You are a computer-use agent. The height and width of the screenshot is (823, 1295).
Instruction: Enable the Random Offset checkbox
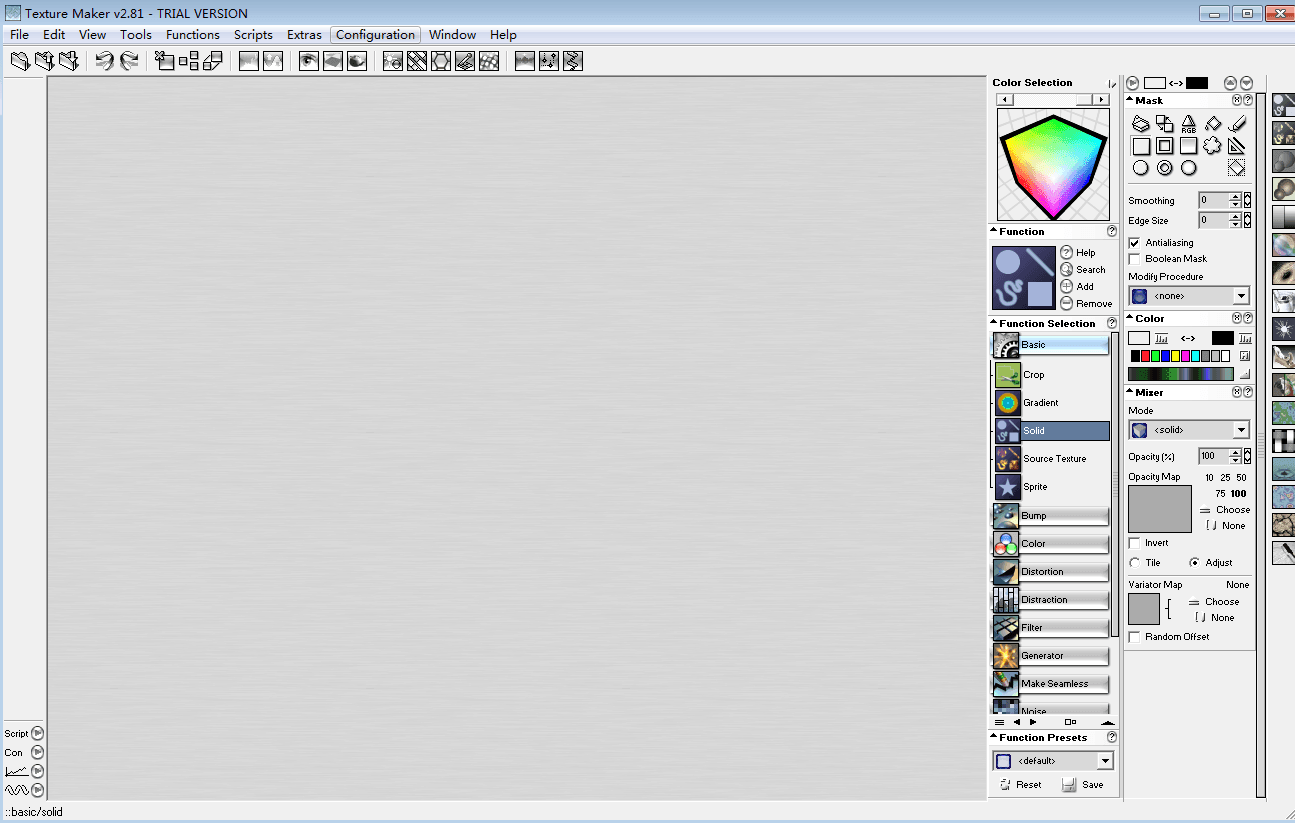tap(1132, 636)
